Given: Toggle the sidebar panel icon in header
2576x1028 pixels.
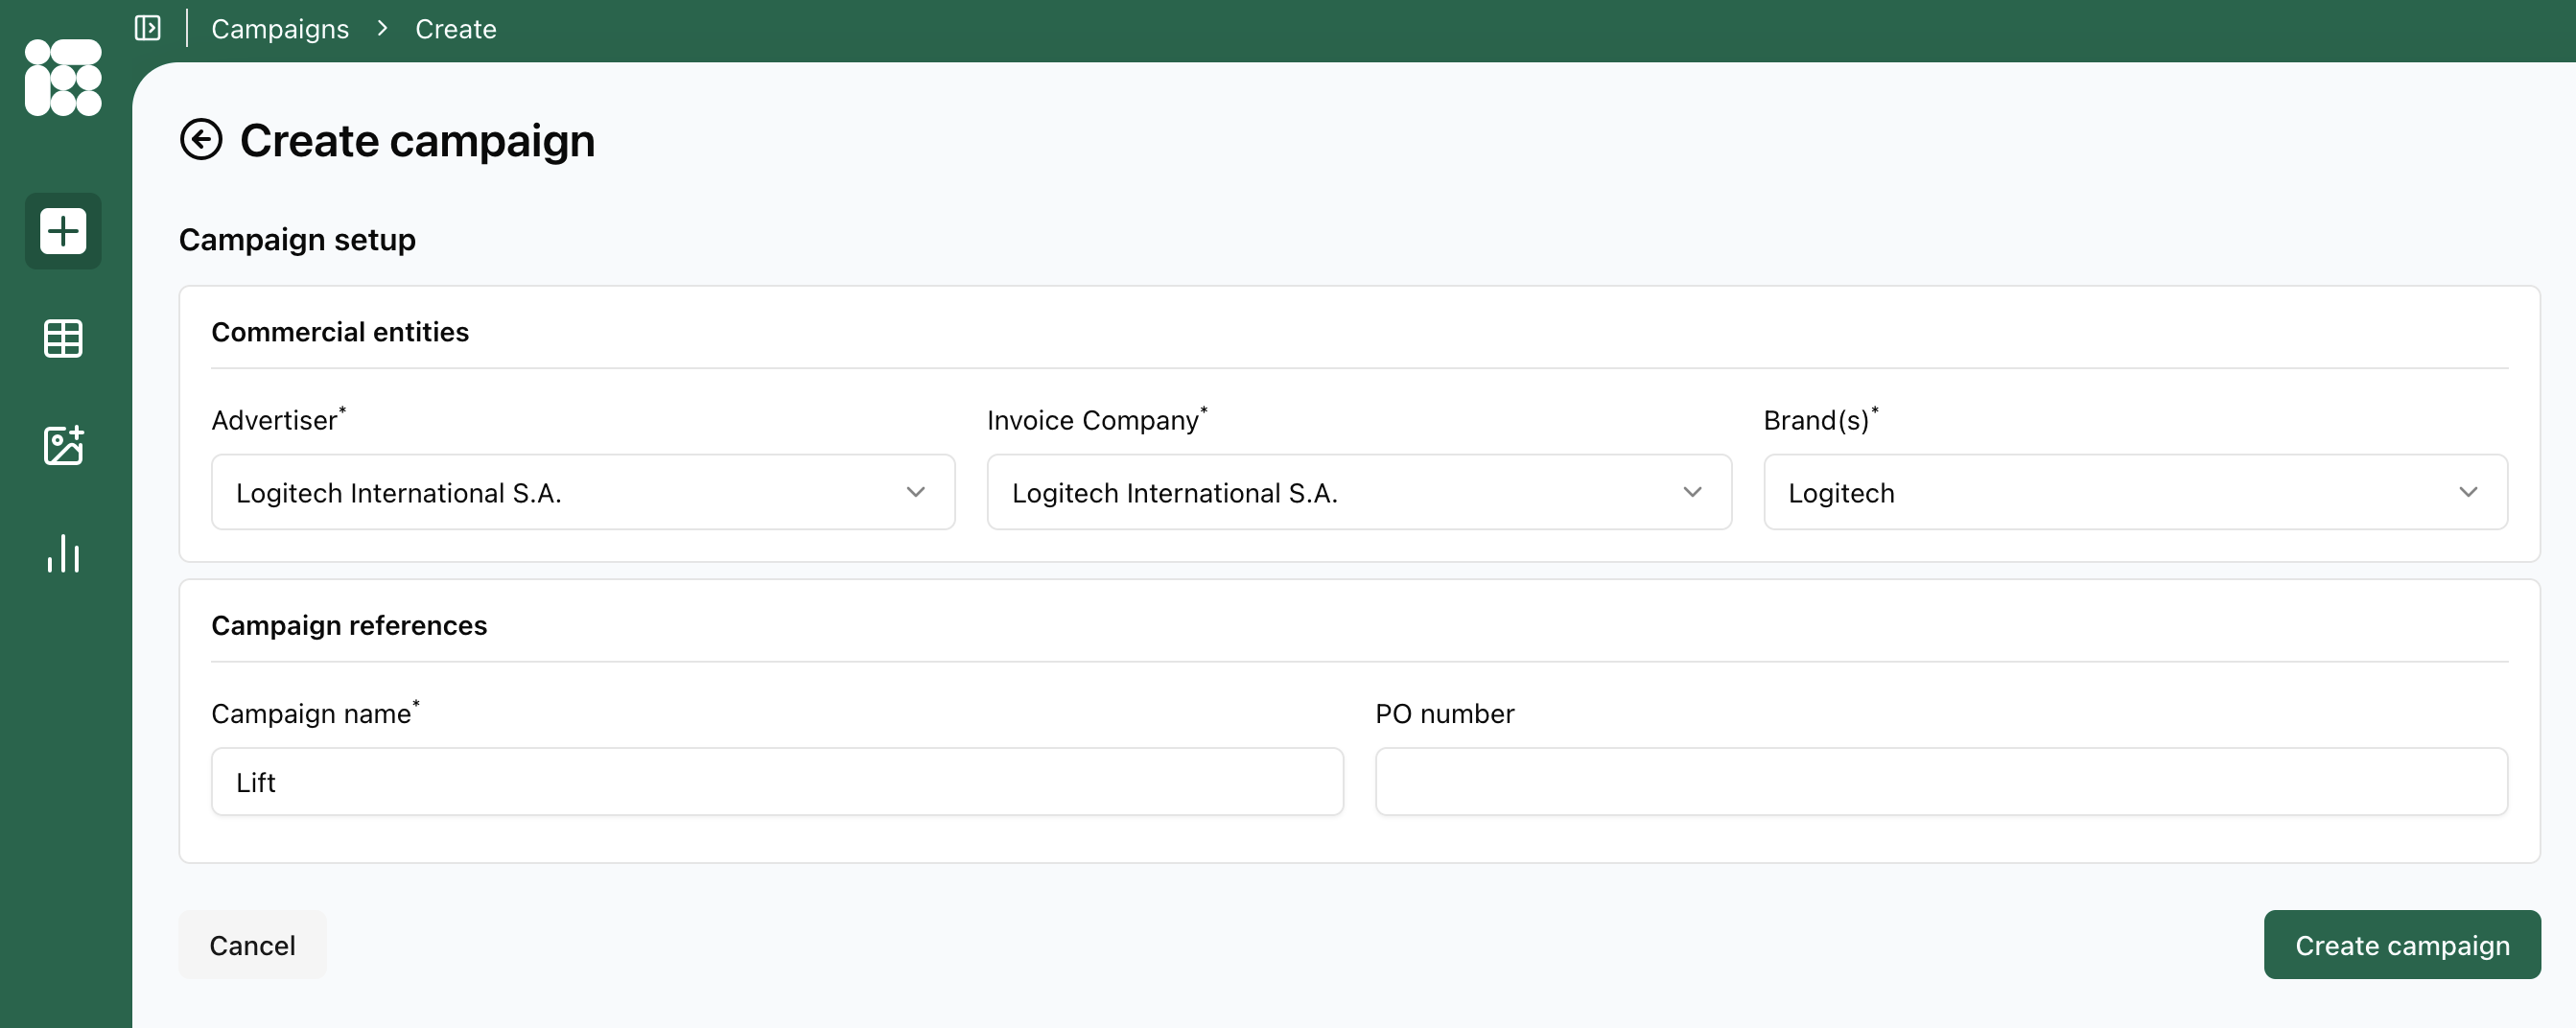Looking at the screenshot, I should (x=148, y=28).
